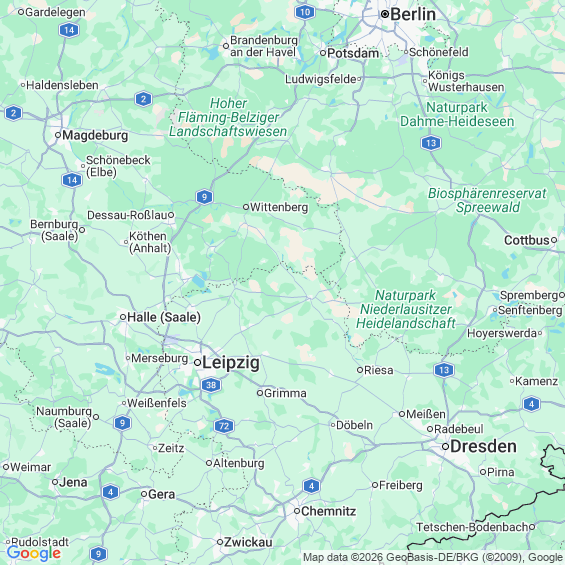This screenshot has width=565, height=565.
Task: Click the Leipzig city marker circle
Action: pos(197,362)
